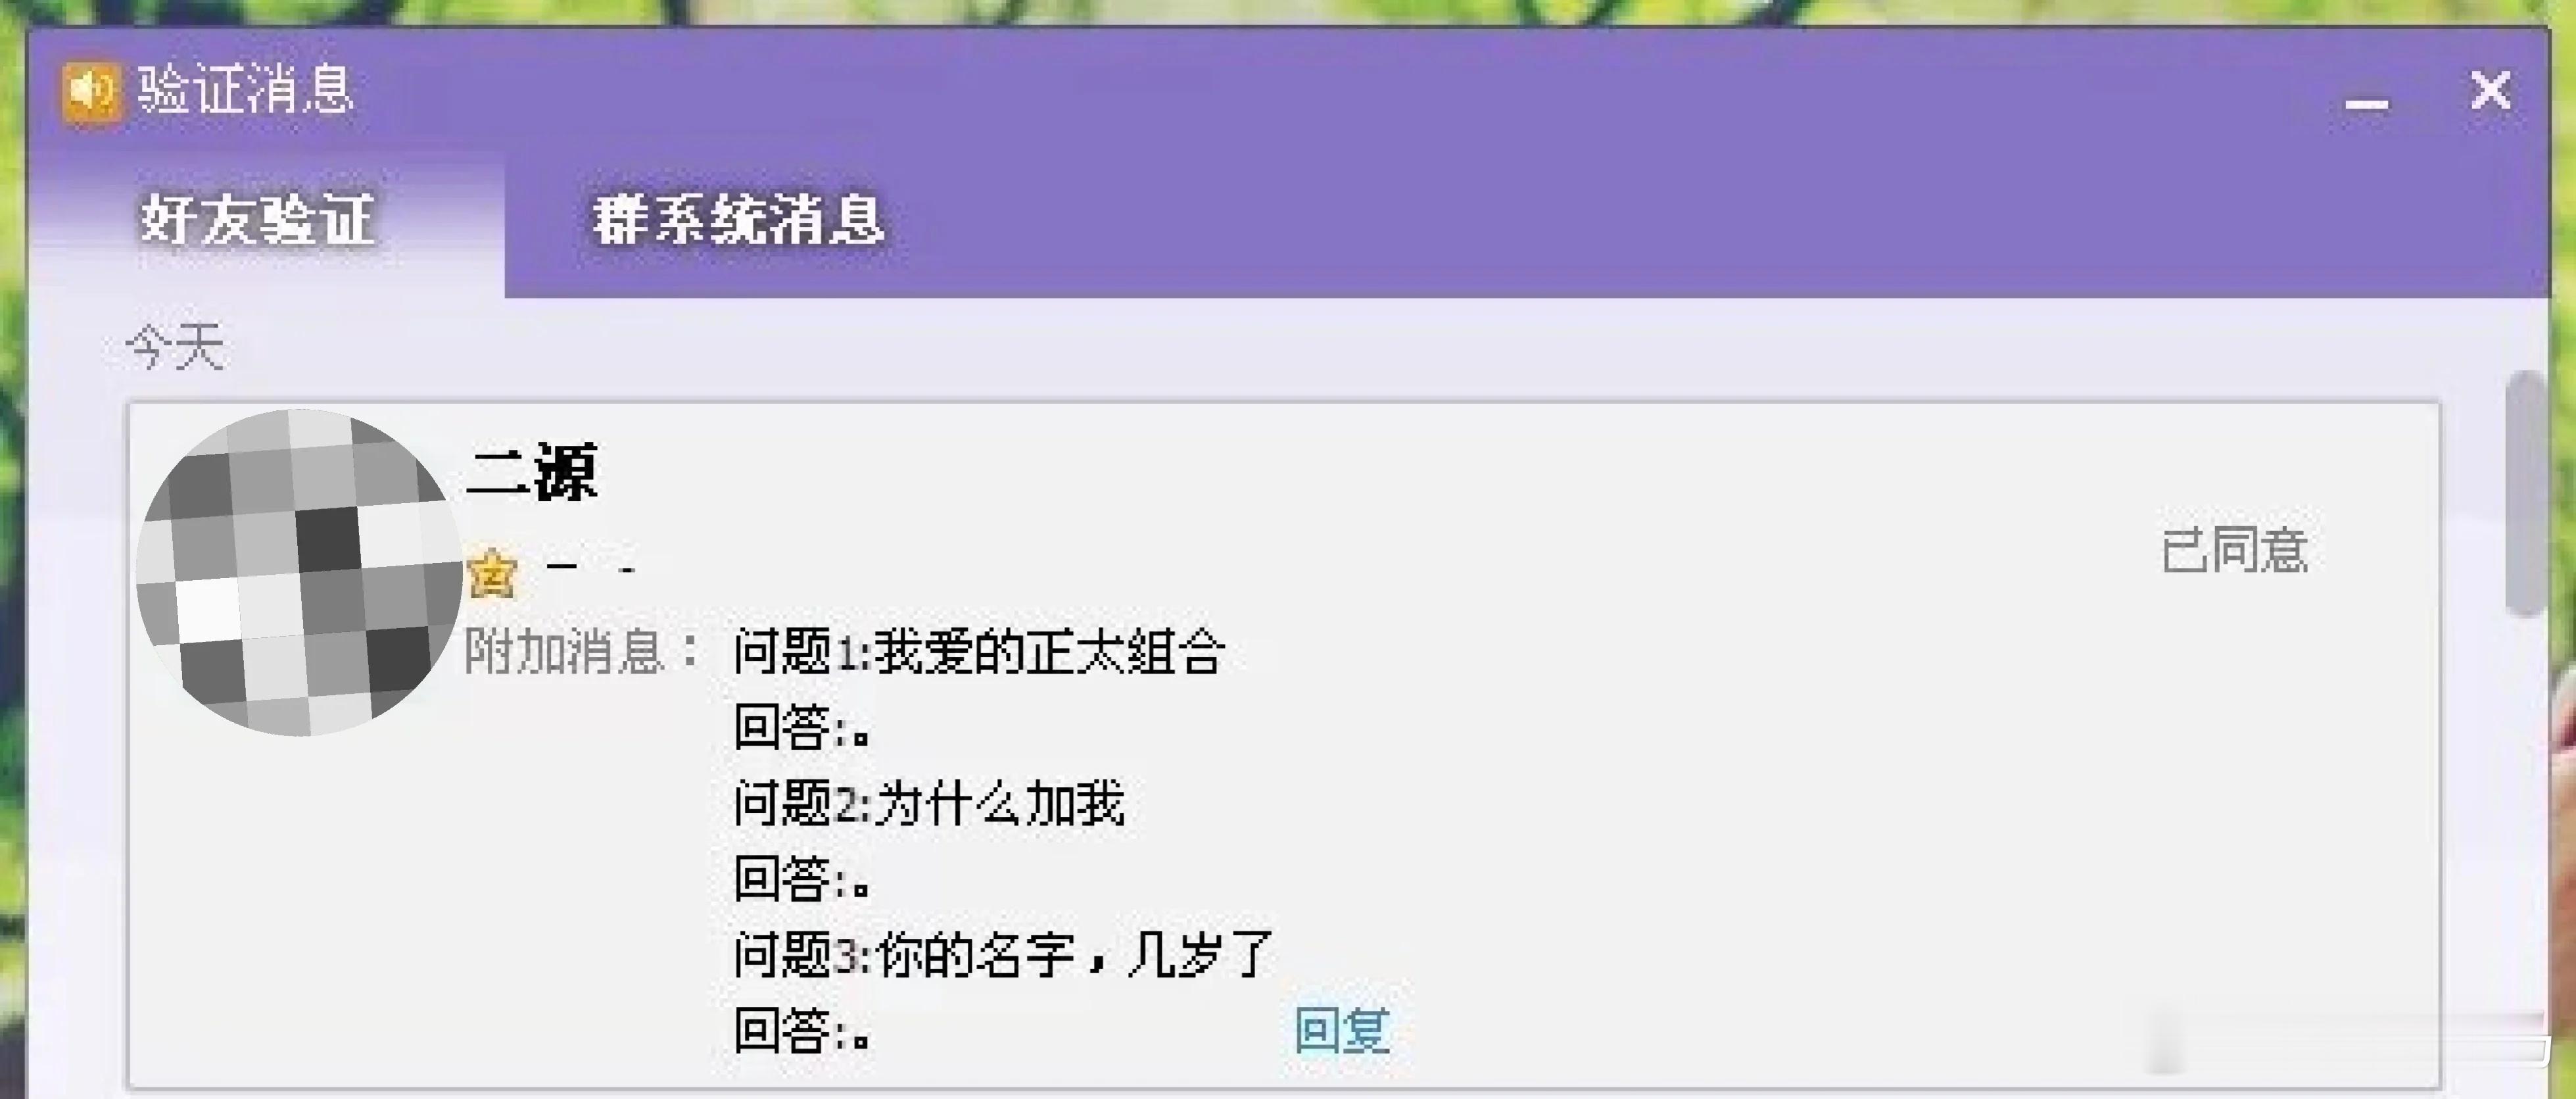Image resolution: width=2576 pixels, height=1099 pixels.
Task: Click the 验证消息 window title text
Action: 246,90
